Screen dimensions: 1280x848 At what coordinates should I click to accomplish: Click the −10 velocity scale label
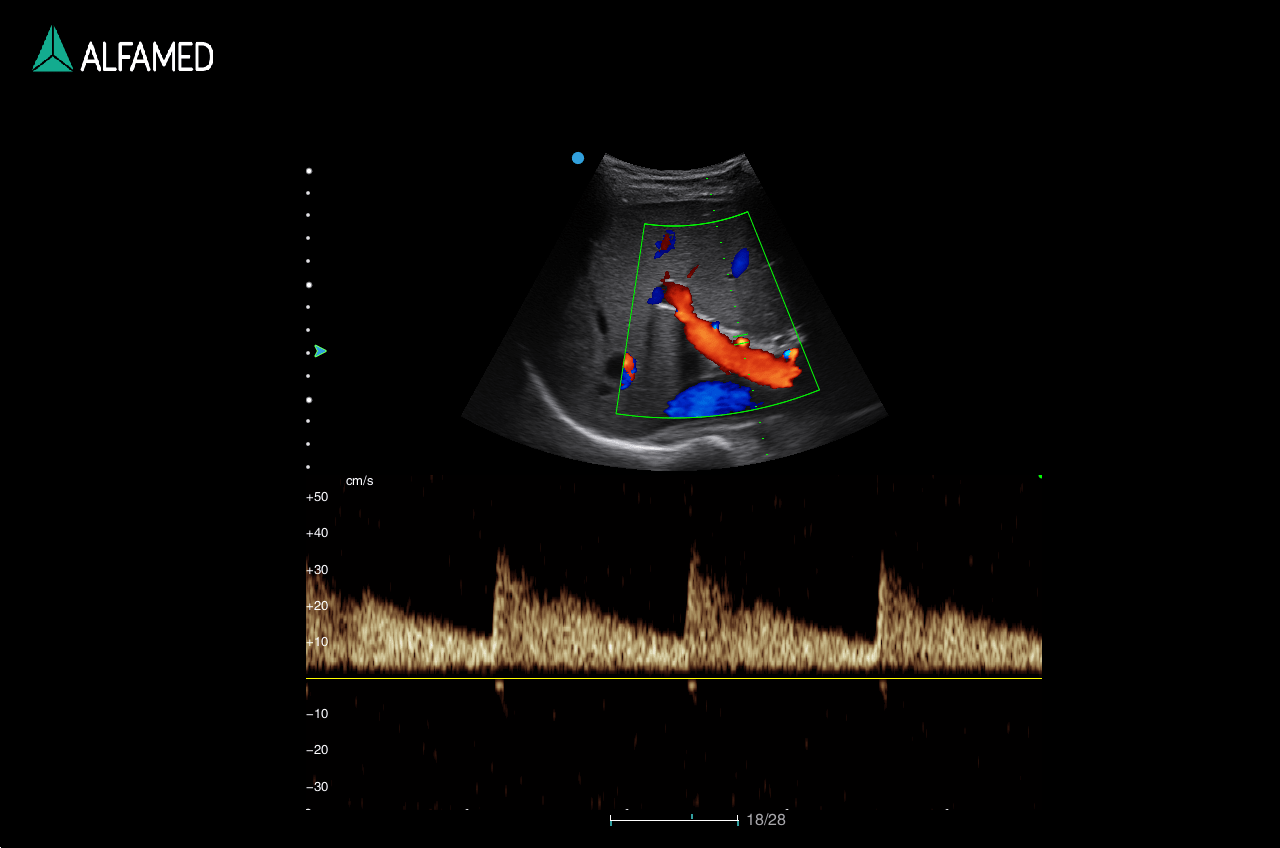(317, 714)
